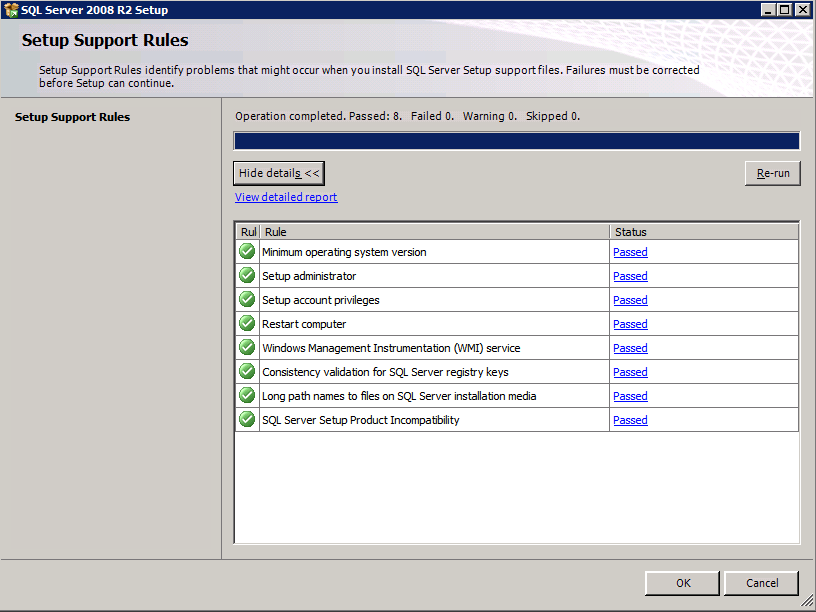Viewport: 816px width, 612px height.
Task: Click the green check icon for Product Incompatibility rule
Action: click(247, 419)
